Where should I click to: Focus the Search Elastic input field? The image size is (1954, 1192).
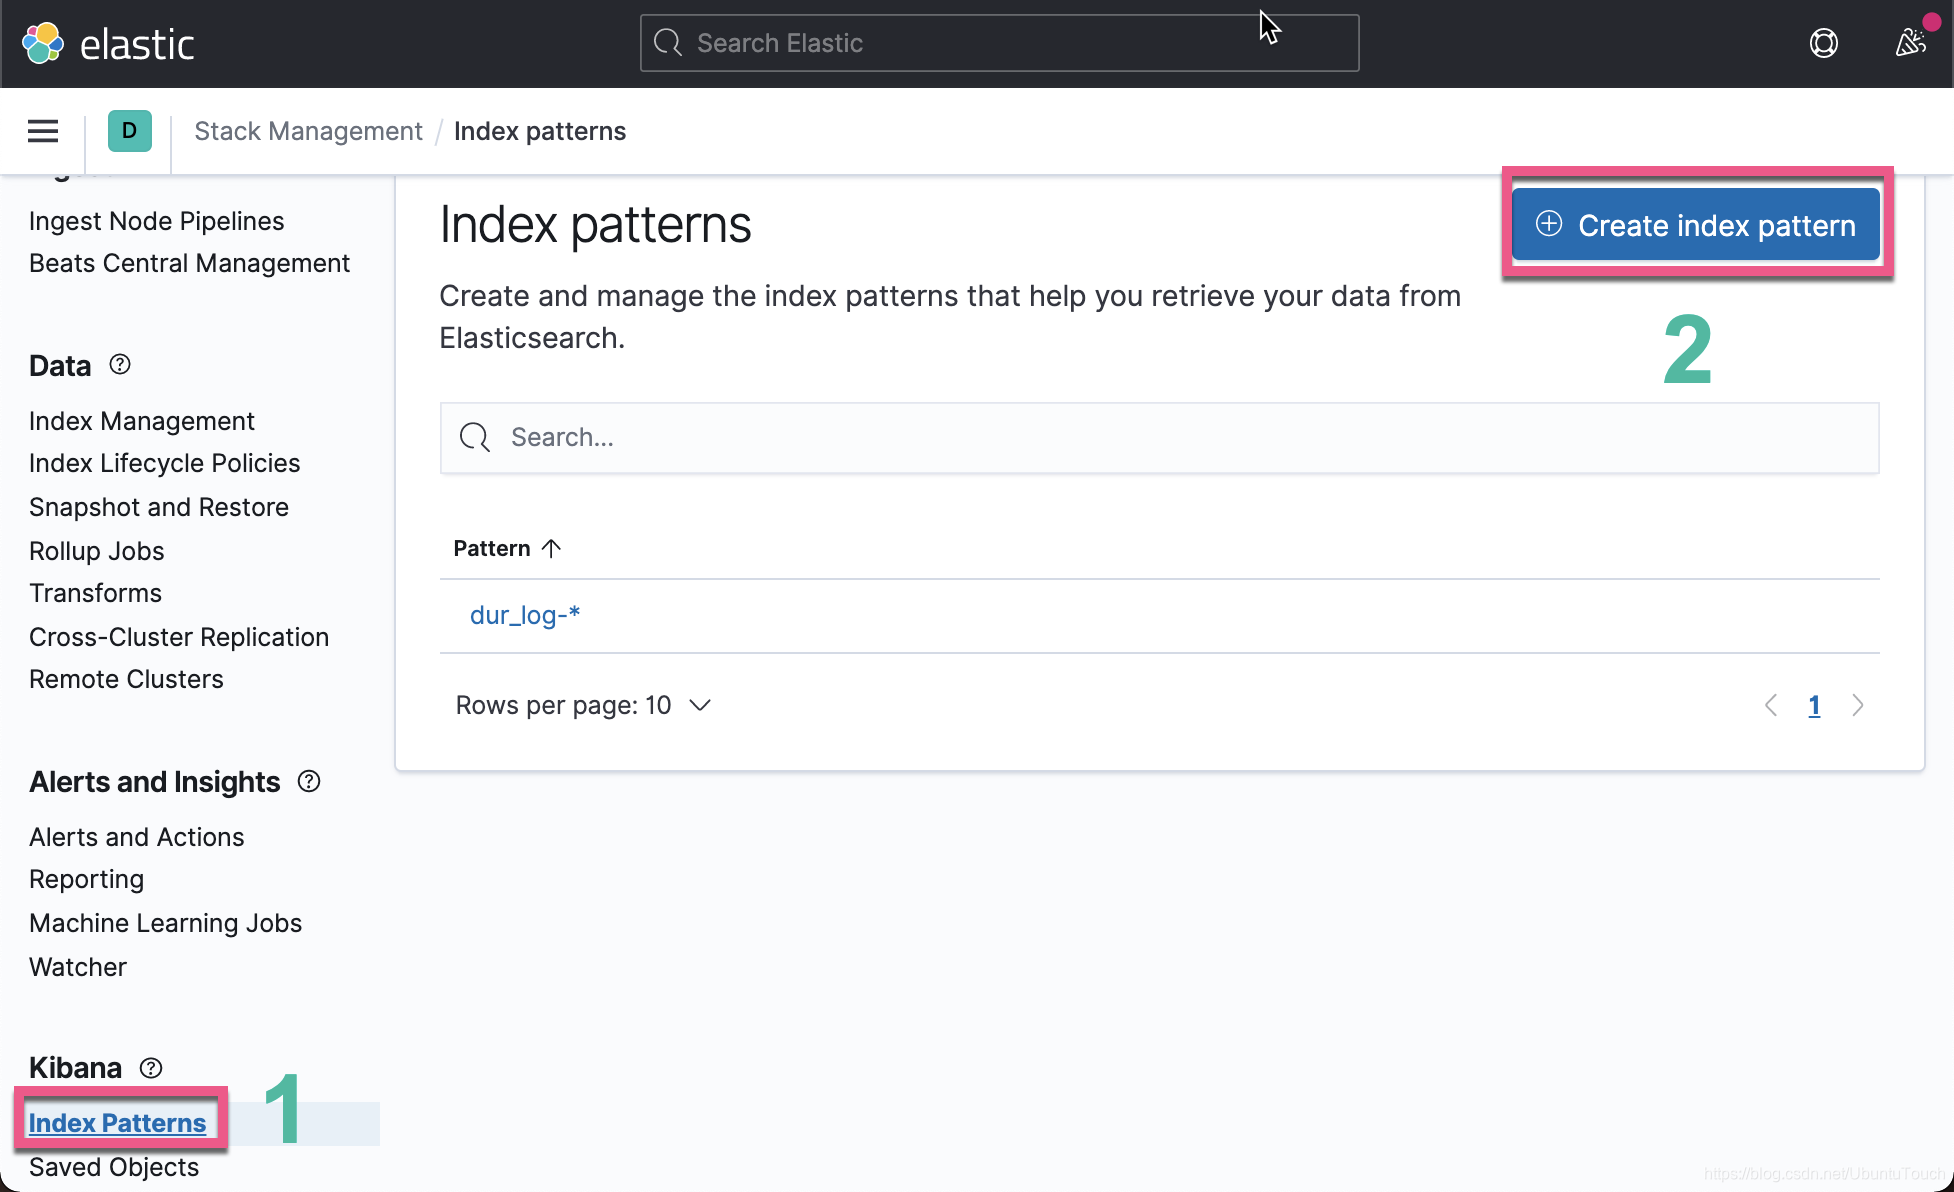998,43
